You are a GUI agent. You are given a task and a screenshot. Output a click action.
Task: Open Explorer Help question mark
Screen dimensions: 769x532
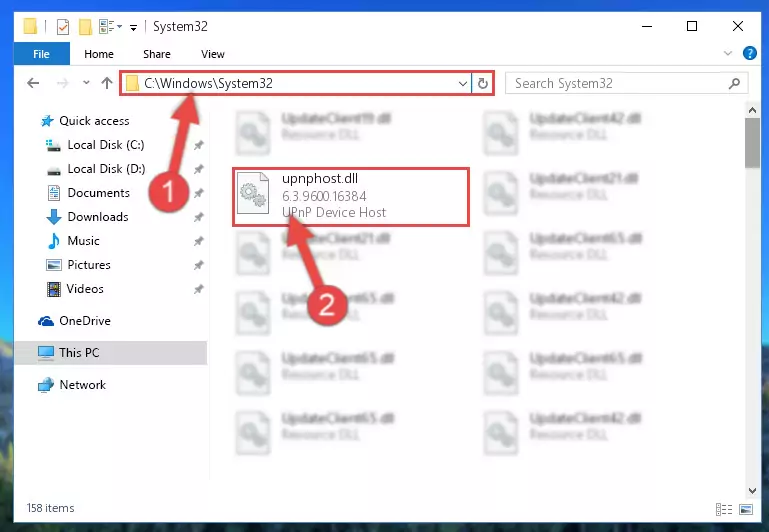pos(749,53)
